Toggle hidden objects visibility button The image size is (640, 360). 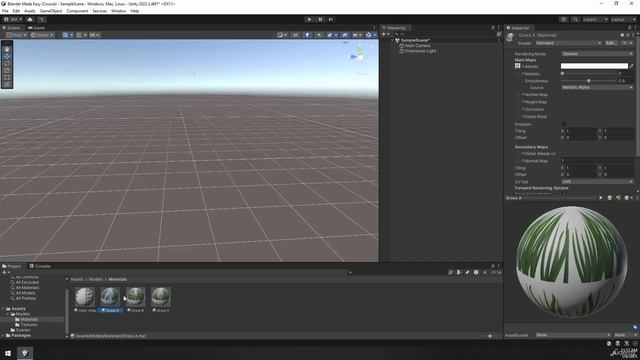click(344, 35)
